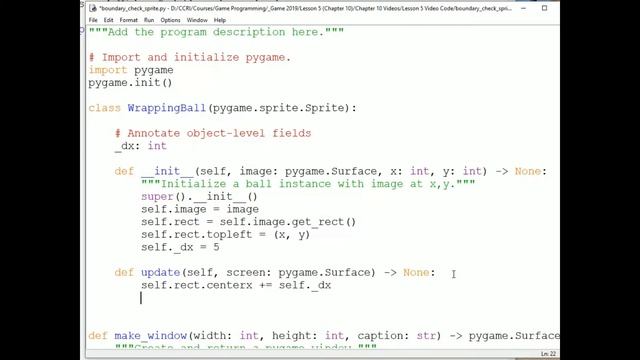Open the Edit menu

108,20
